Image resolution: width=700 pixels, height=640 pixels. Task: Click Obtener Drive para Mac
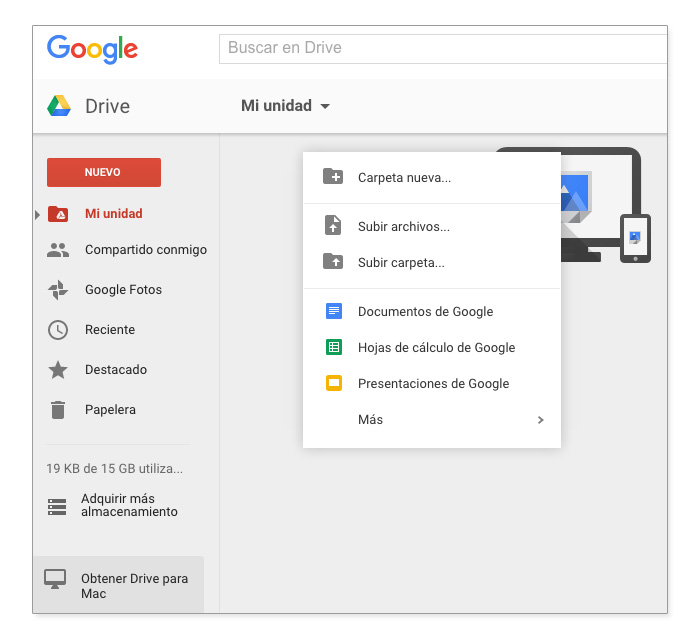(118, 585)
